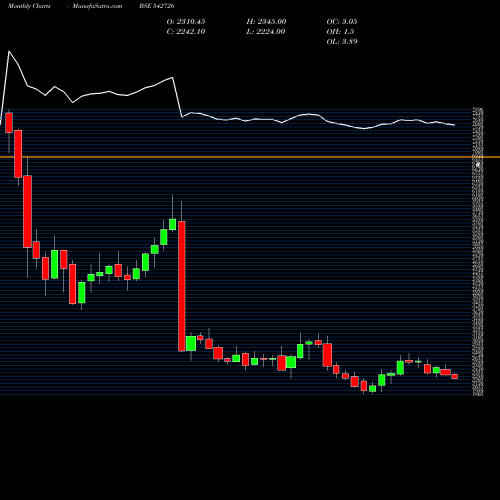This screenshot has width=500, height=500.
Task: Click the high value 'H: 2345.00'
Action: pyautogui.click(x=266, y=22)
